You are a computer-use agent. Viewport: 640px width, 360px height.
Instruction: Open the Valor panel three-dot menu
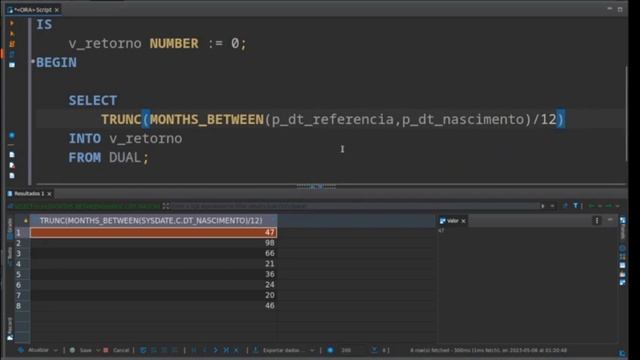[x=597, y=221]
